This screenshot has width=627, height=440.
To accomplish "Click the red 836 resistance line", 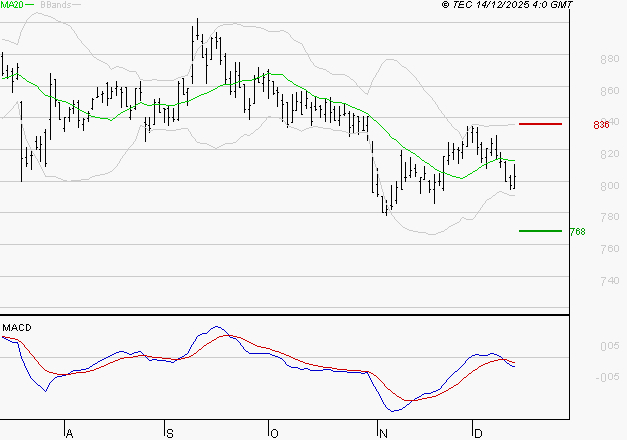I will point(540,124).
